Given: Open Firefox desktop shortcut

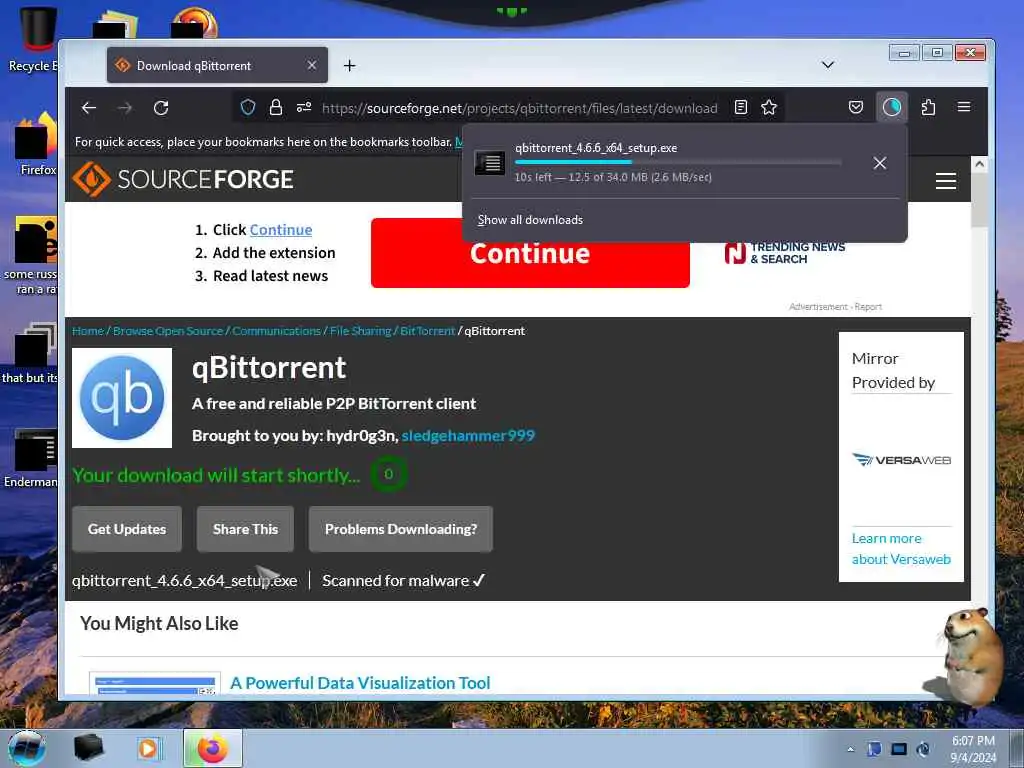Looking at the screenshot, I should (36, 144).
